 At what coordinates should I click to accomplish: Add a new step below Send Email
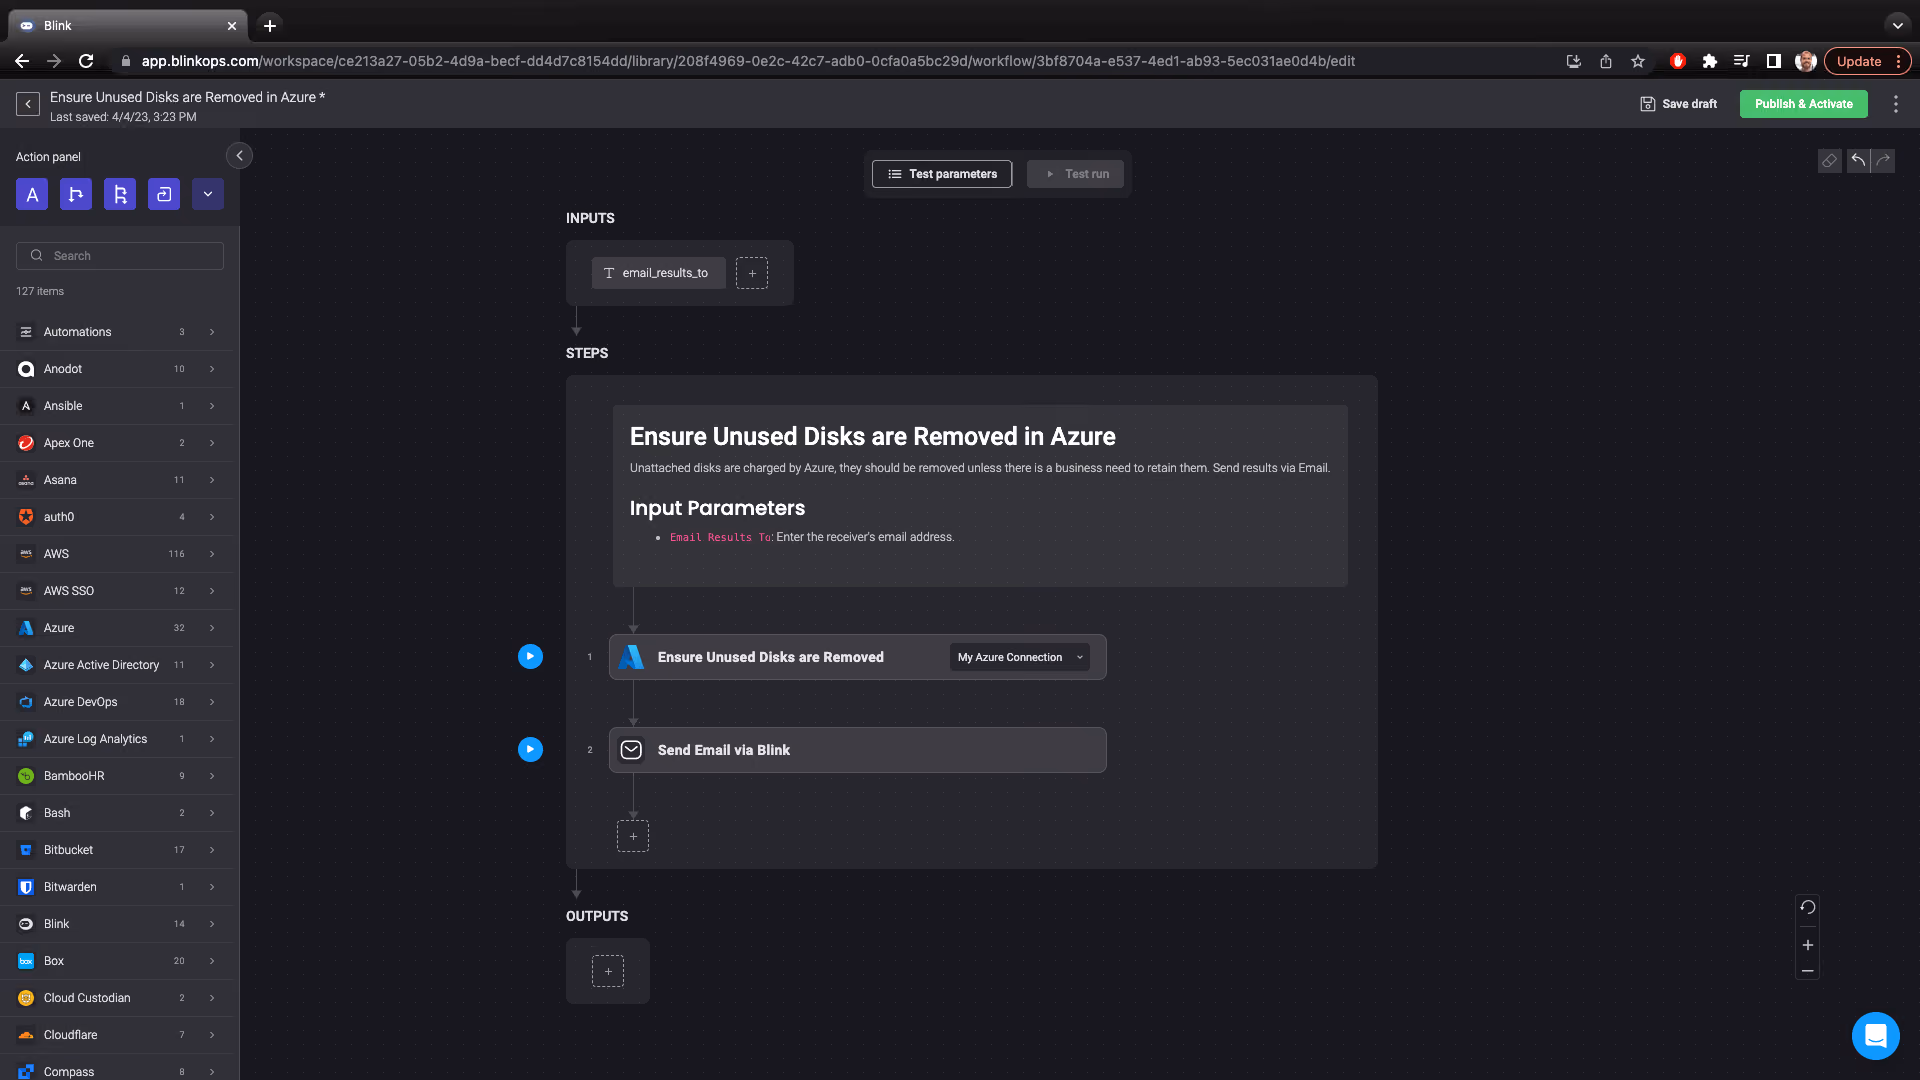click(x=633, y=836)
